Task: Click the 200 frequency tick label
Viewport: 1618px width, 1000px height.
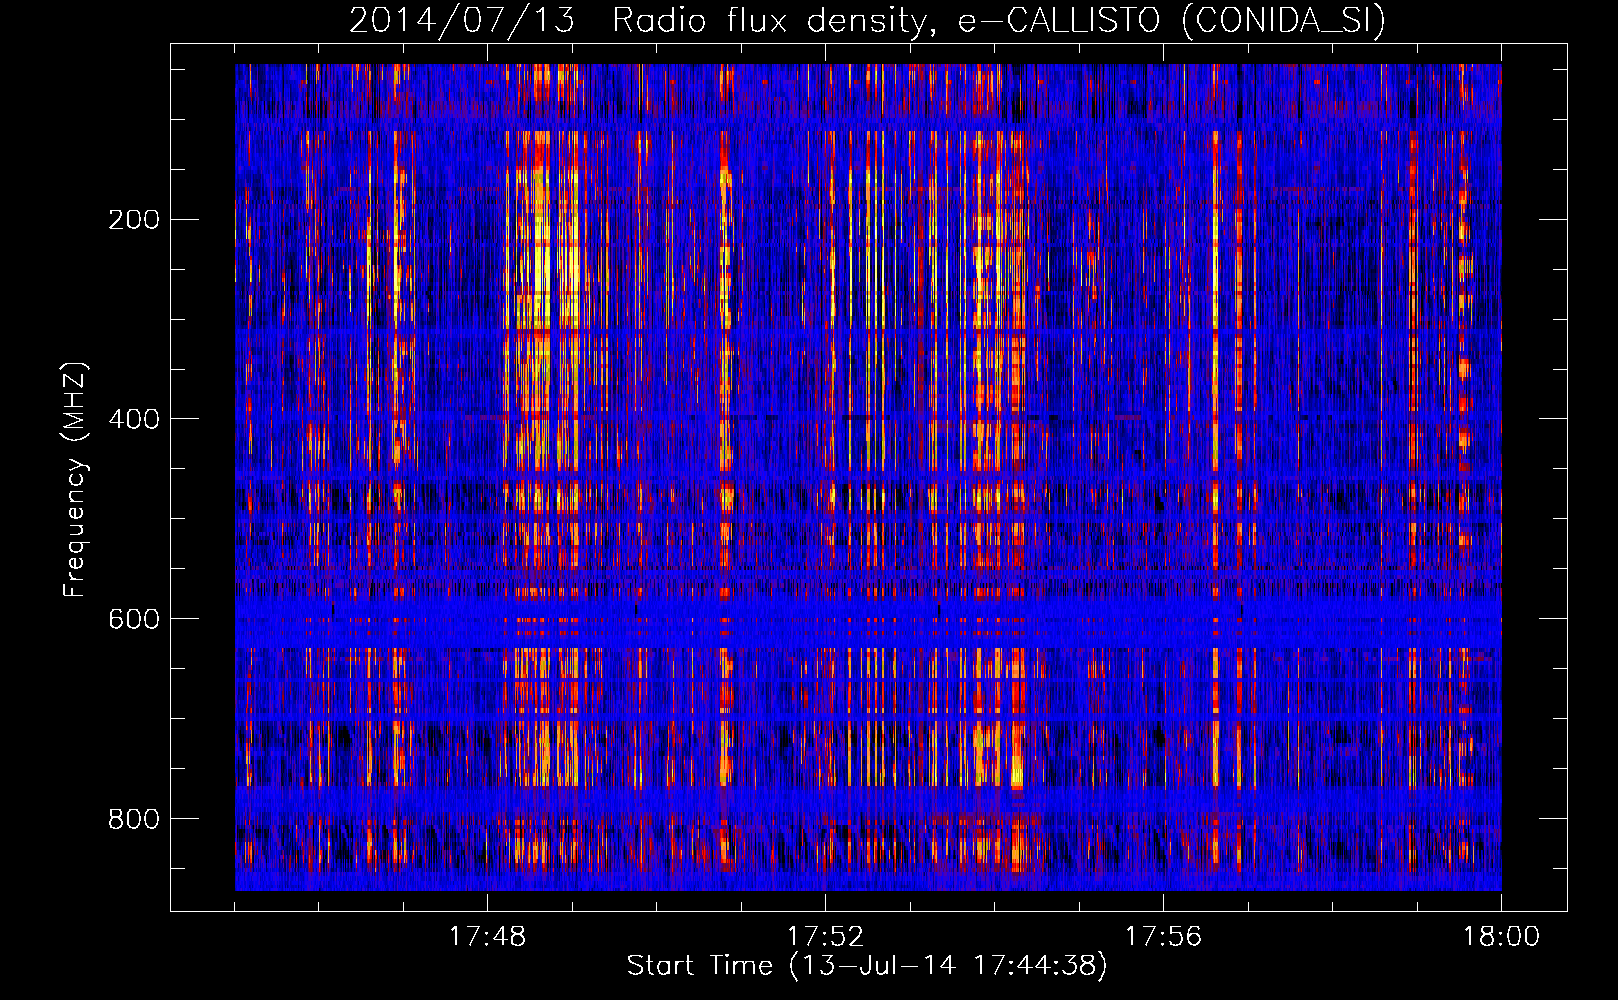Action: point(134,220)
